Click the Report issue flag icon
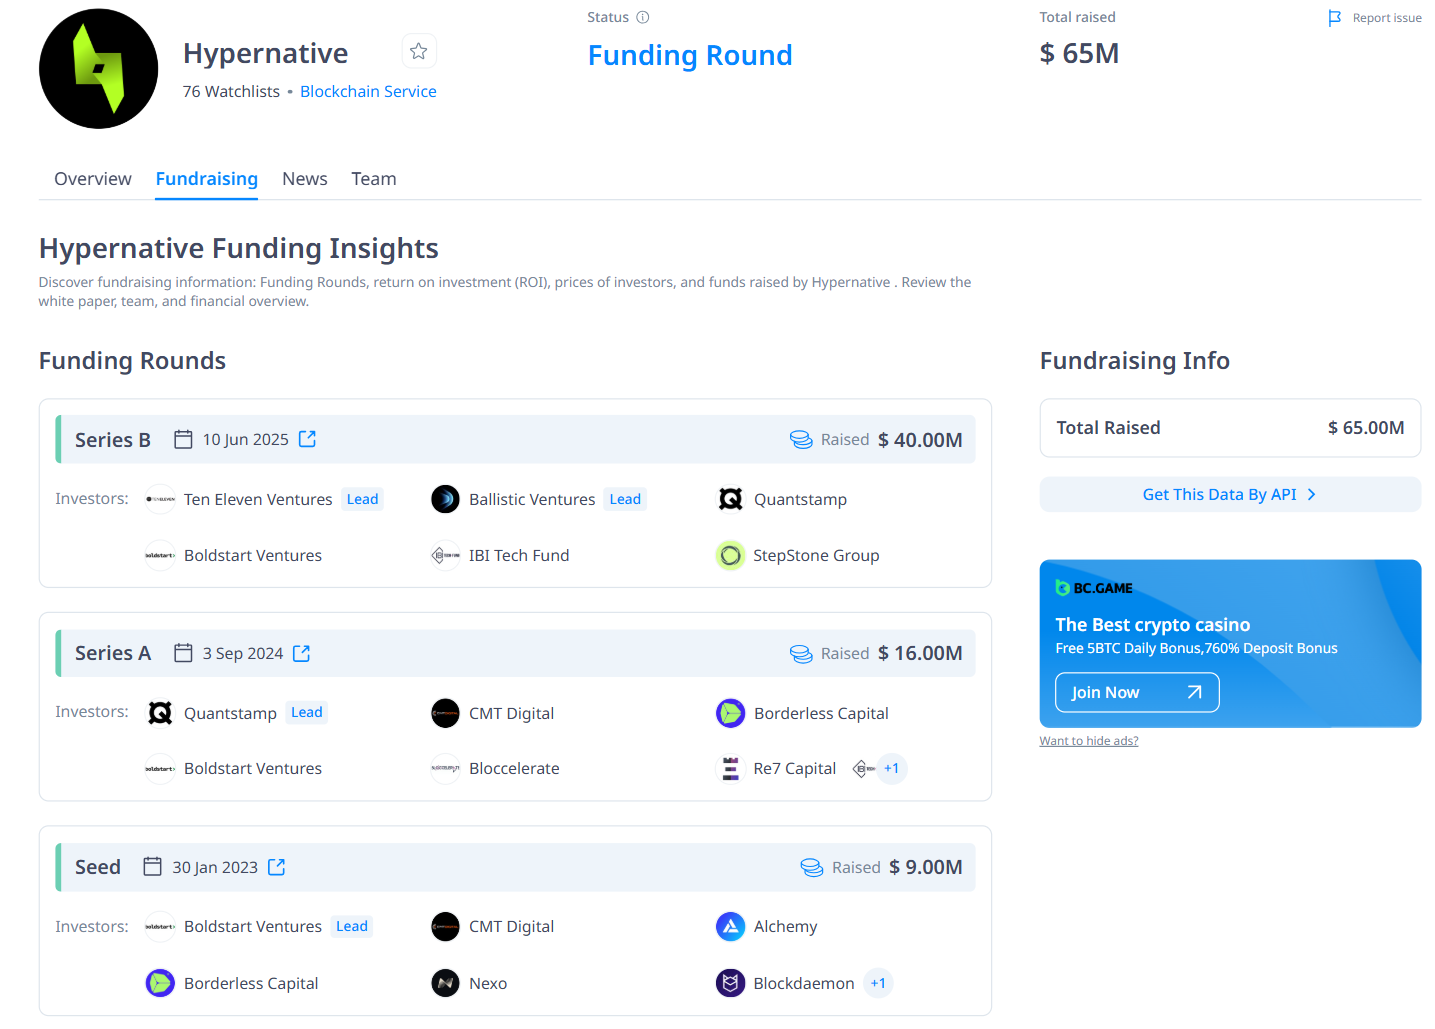1435x1029 pixels. 1334,18
